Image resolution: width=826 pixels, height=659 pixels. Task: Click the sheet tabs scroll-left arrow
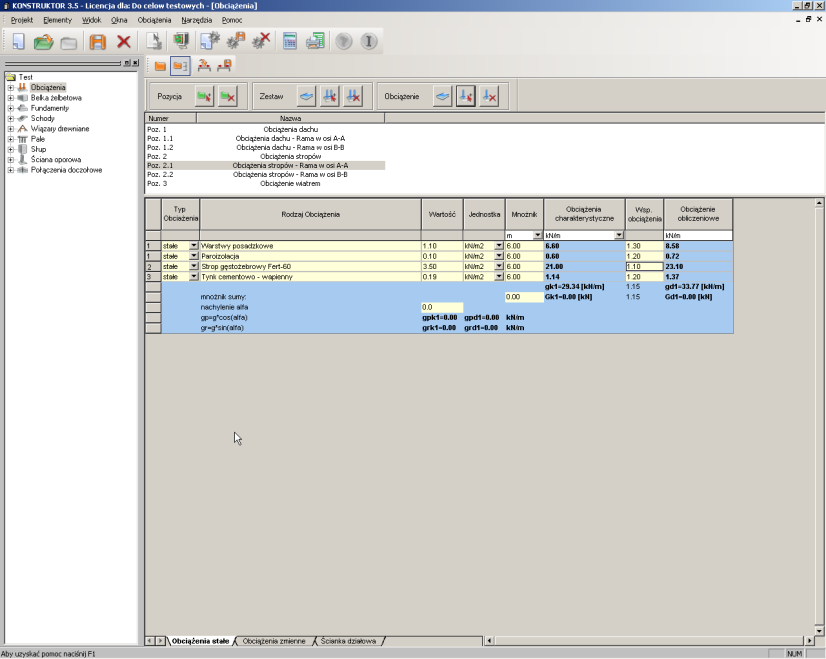[x=150, y=641]
